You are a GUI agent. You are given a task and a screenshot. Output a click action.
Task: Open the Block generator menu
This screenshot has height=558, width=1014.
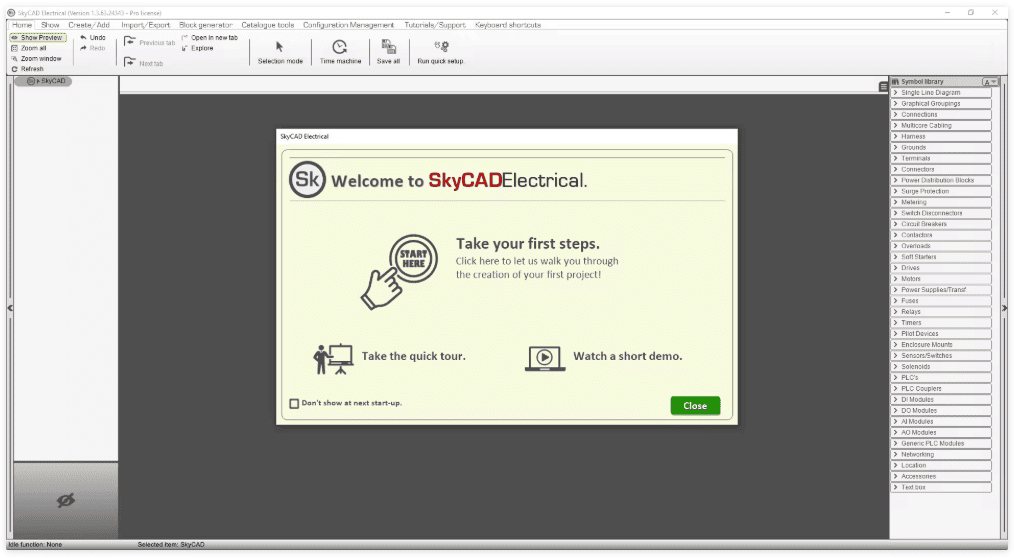(206, 25)
